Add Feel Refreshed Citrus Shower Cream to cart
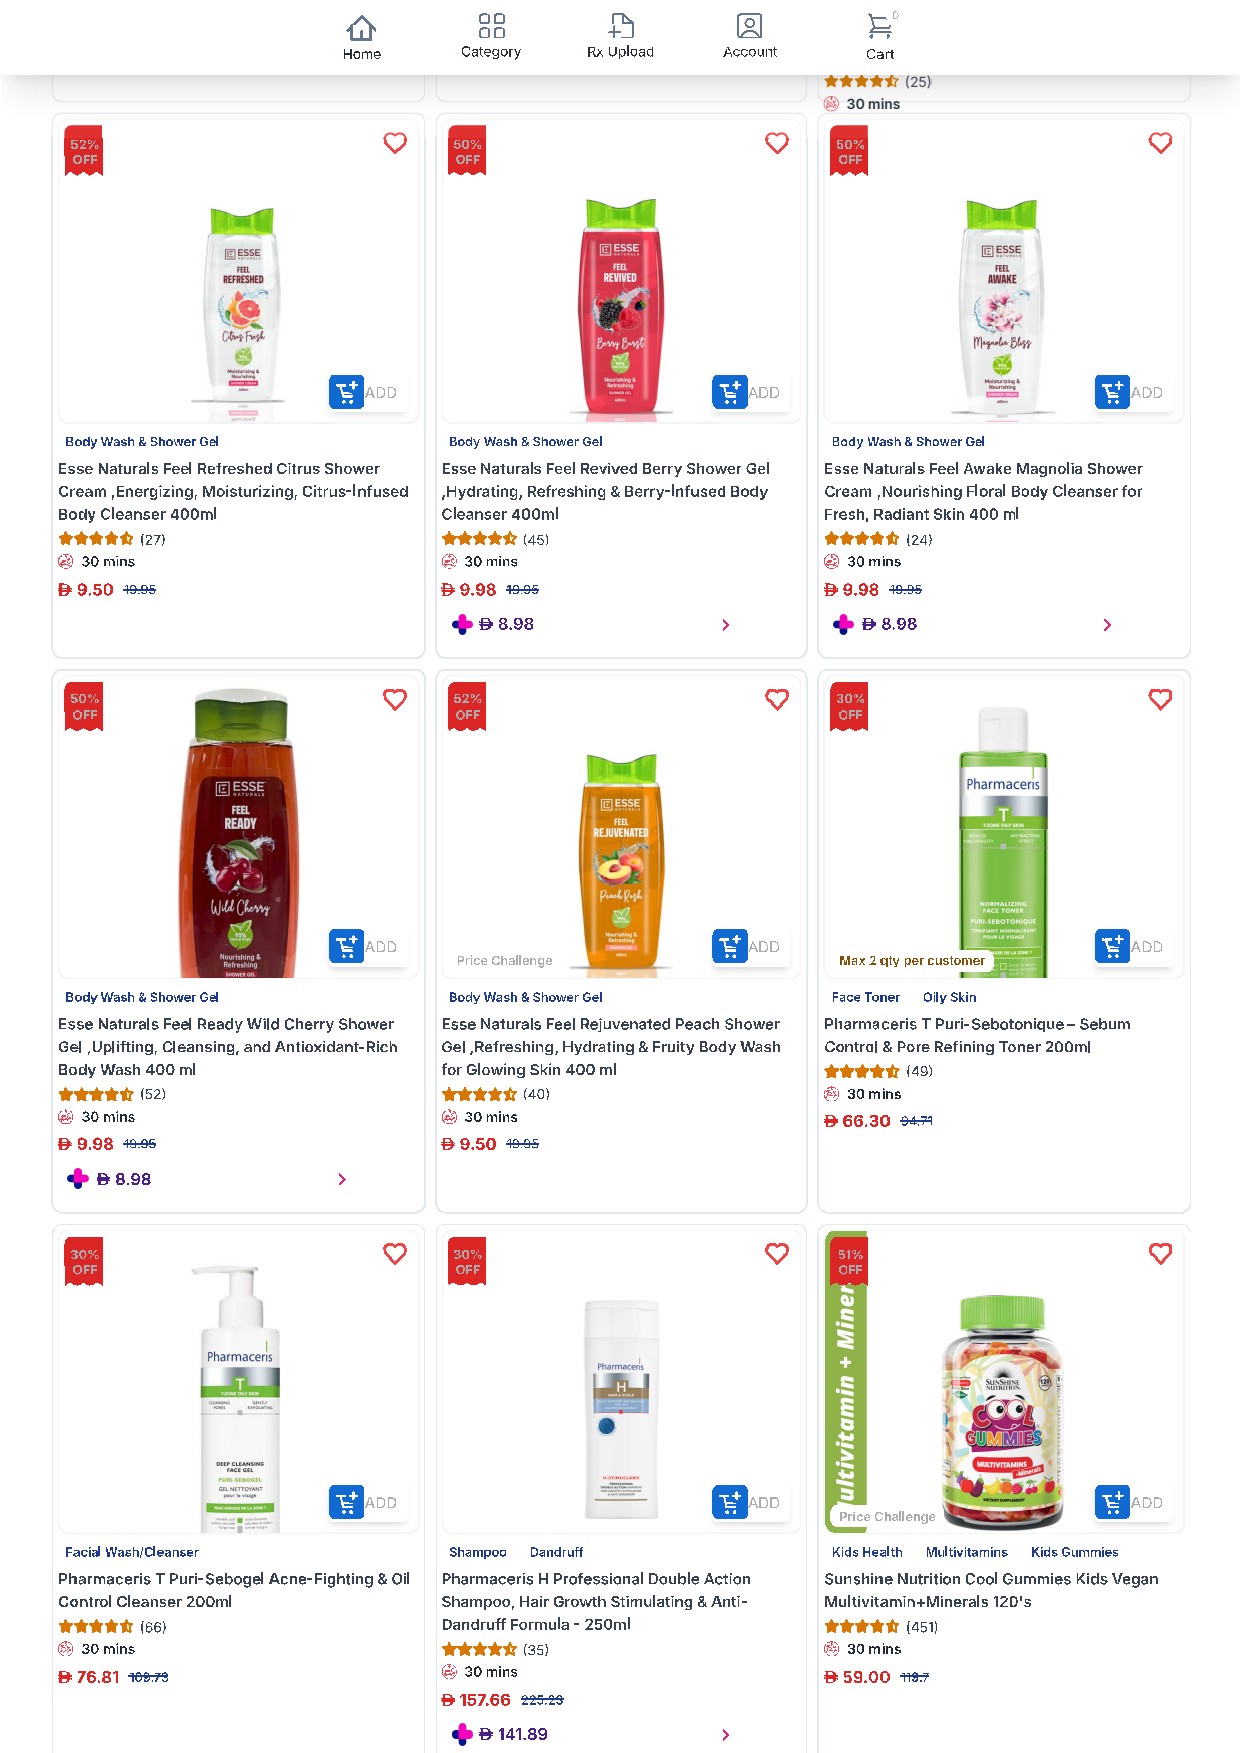Image resolution: width=1240 pixels, height=1753 pixels. click(x=364, y=392)
